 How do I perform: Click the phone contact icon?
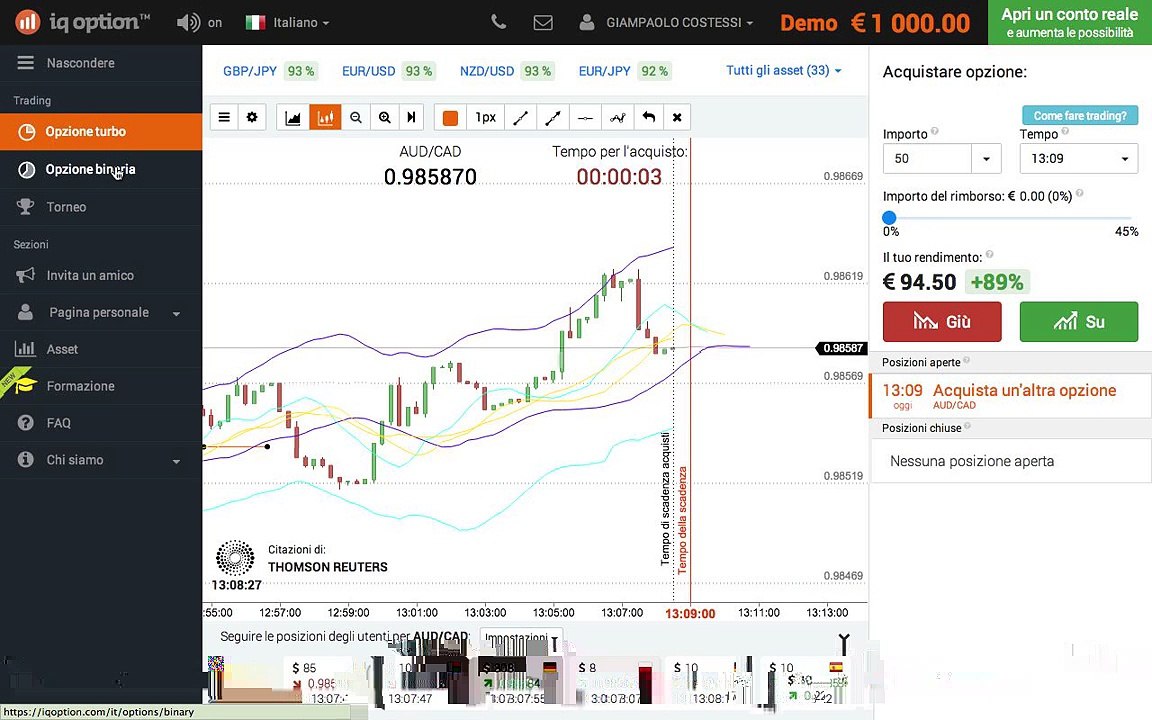(499, 23)
